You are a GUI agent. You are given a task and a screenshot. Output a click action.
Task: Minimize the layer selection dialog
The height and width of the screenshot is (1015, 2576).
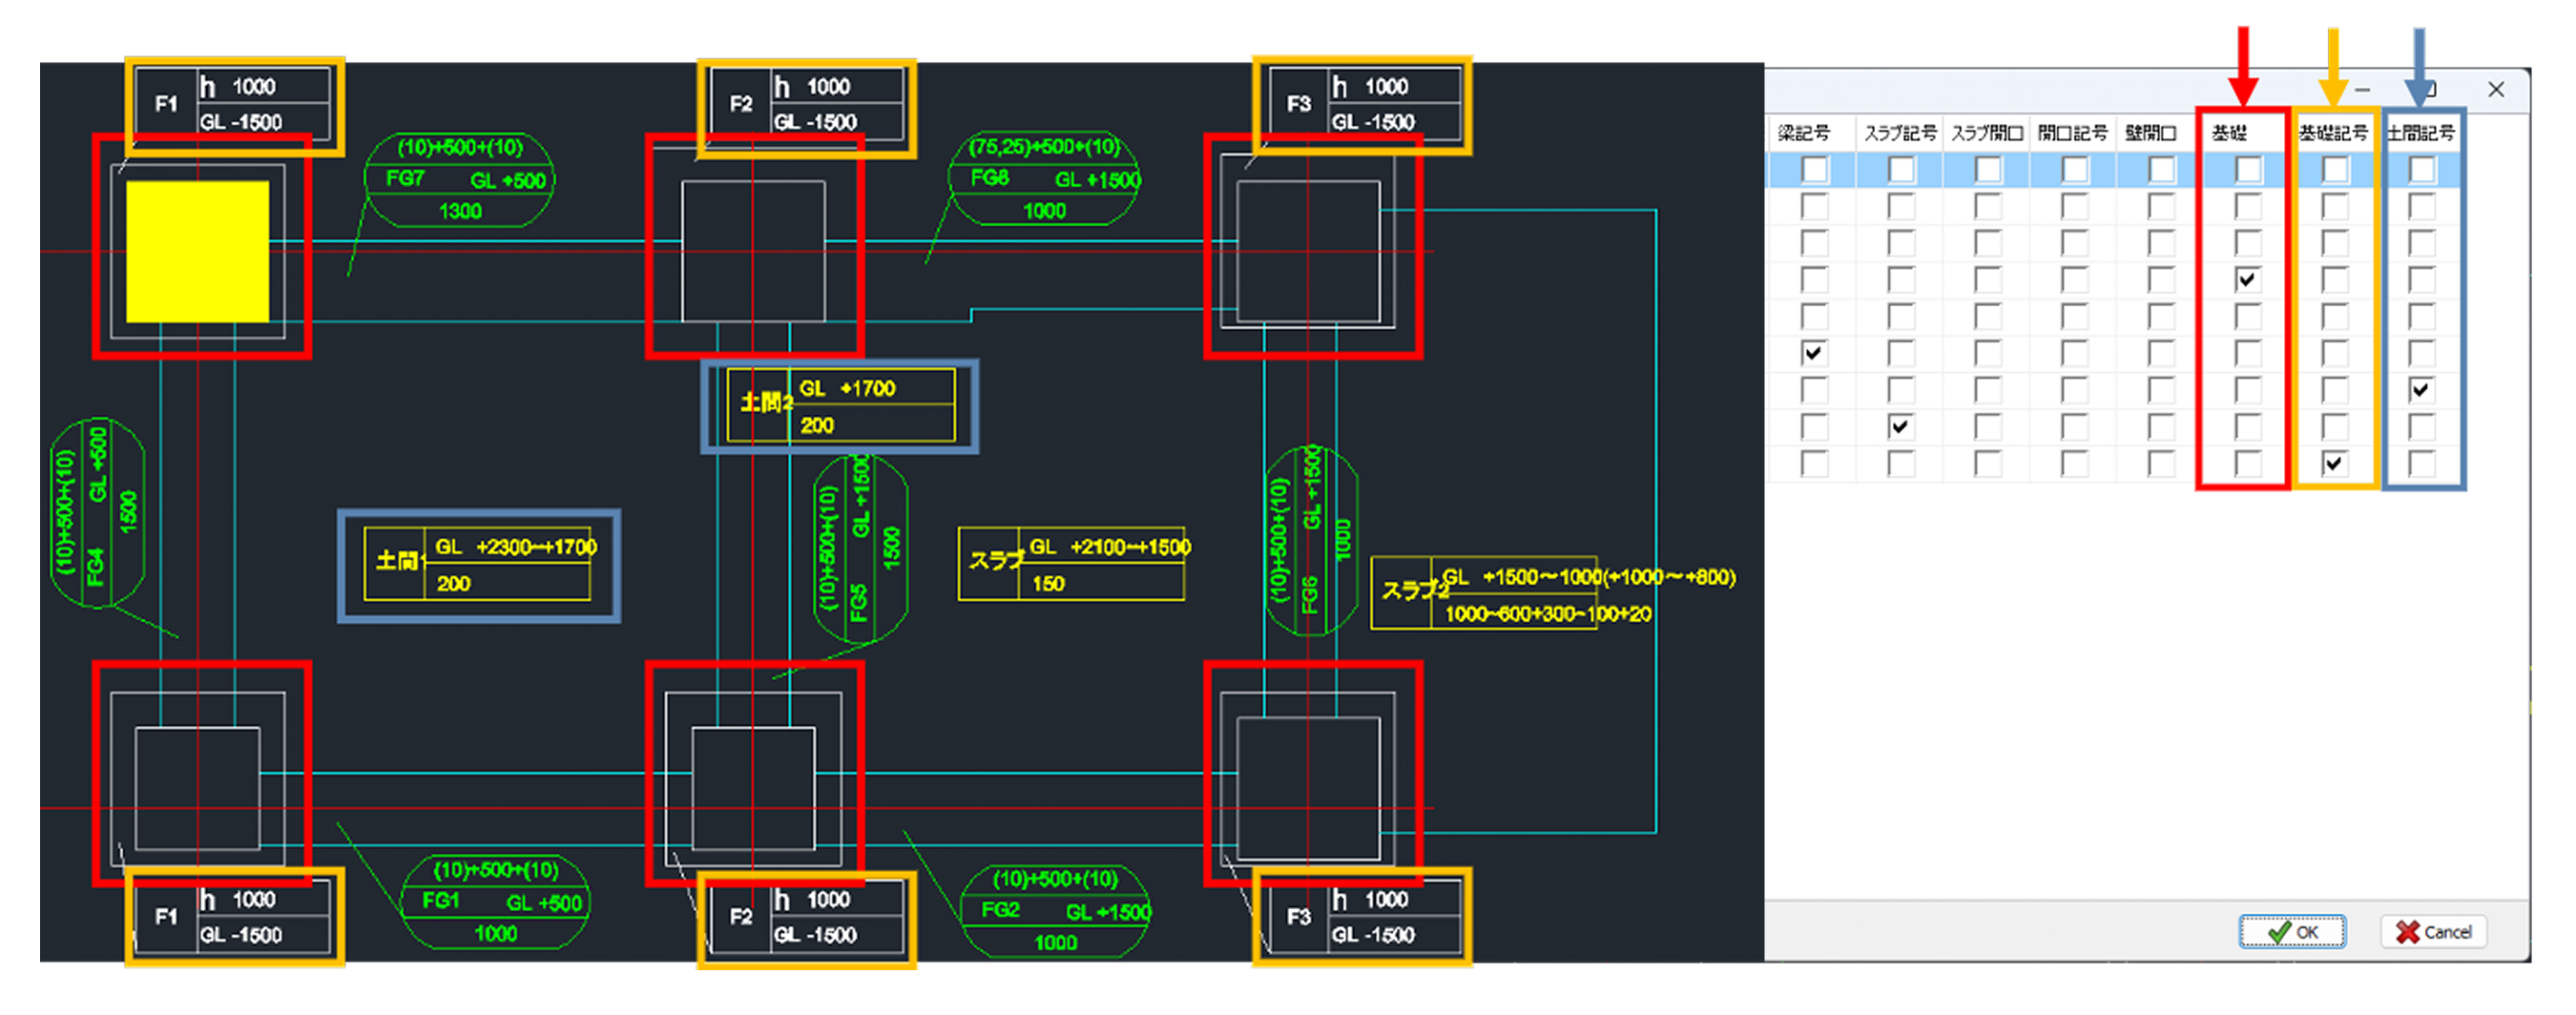point(2362,90)
